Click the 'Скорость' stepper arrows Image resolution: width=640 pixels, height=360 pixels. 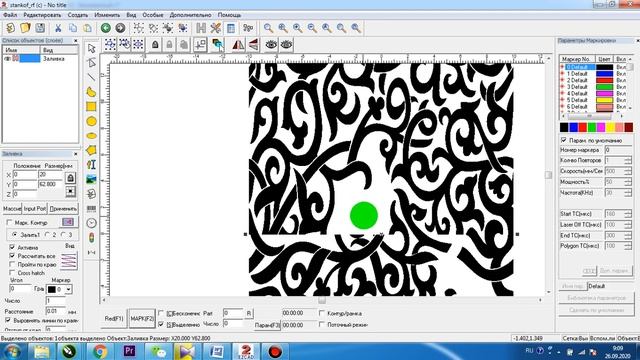coord(628,171)
